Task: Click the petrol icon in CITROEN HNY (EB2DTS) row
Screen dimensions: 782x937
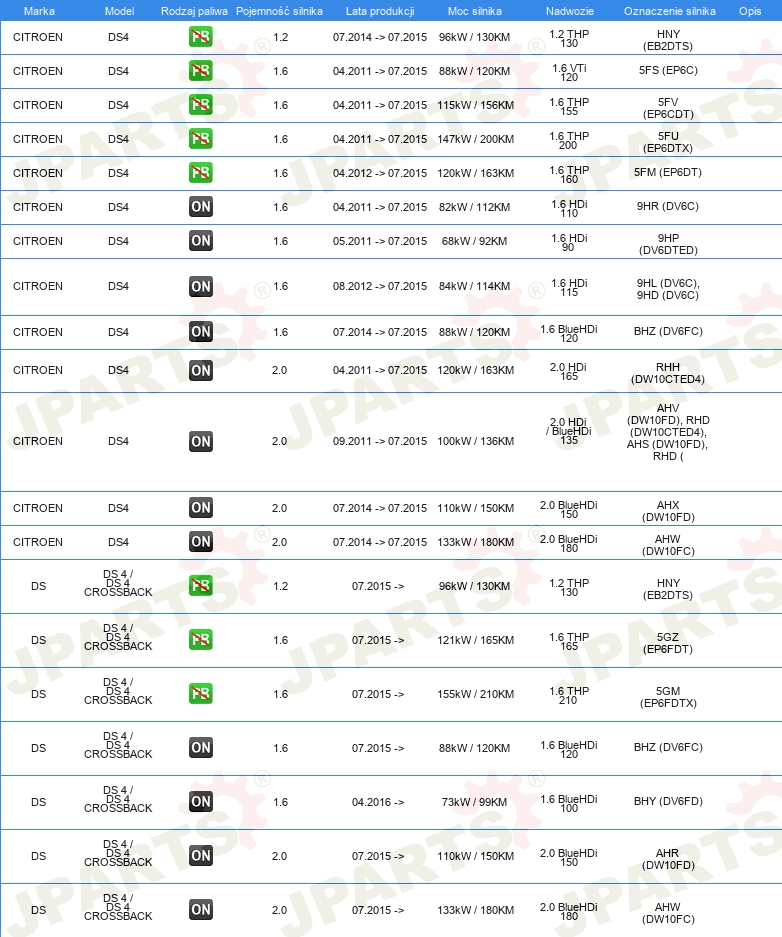Action: tap(201, 37)
